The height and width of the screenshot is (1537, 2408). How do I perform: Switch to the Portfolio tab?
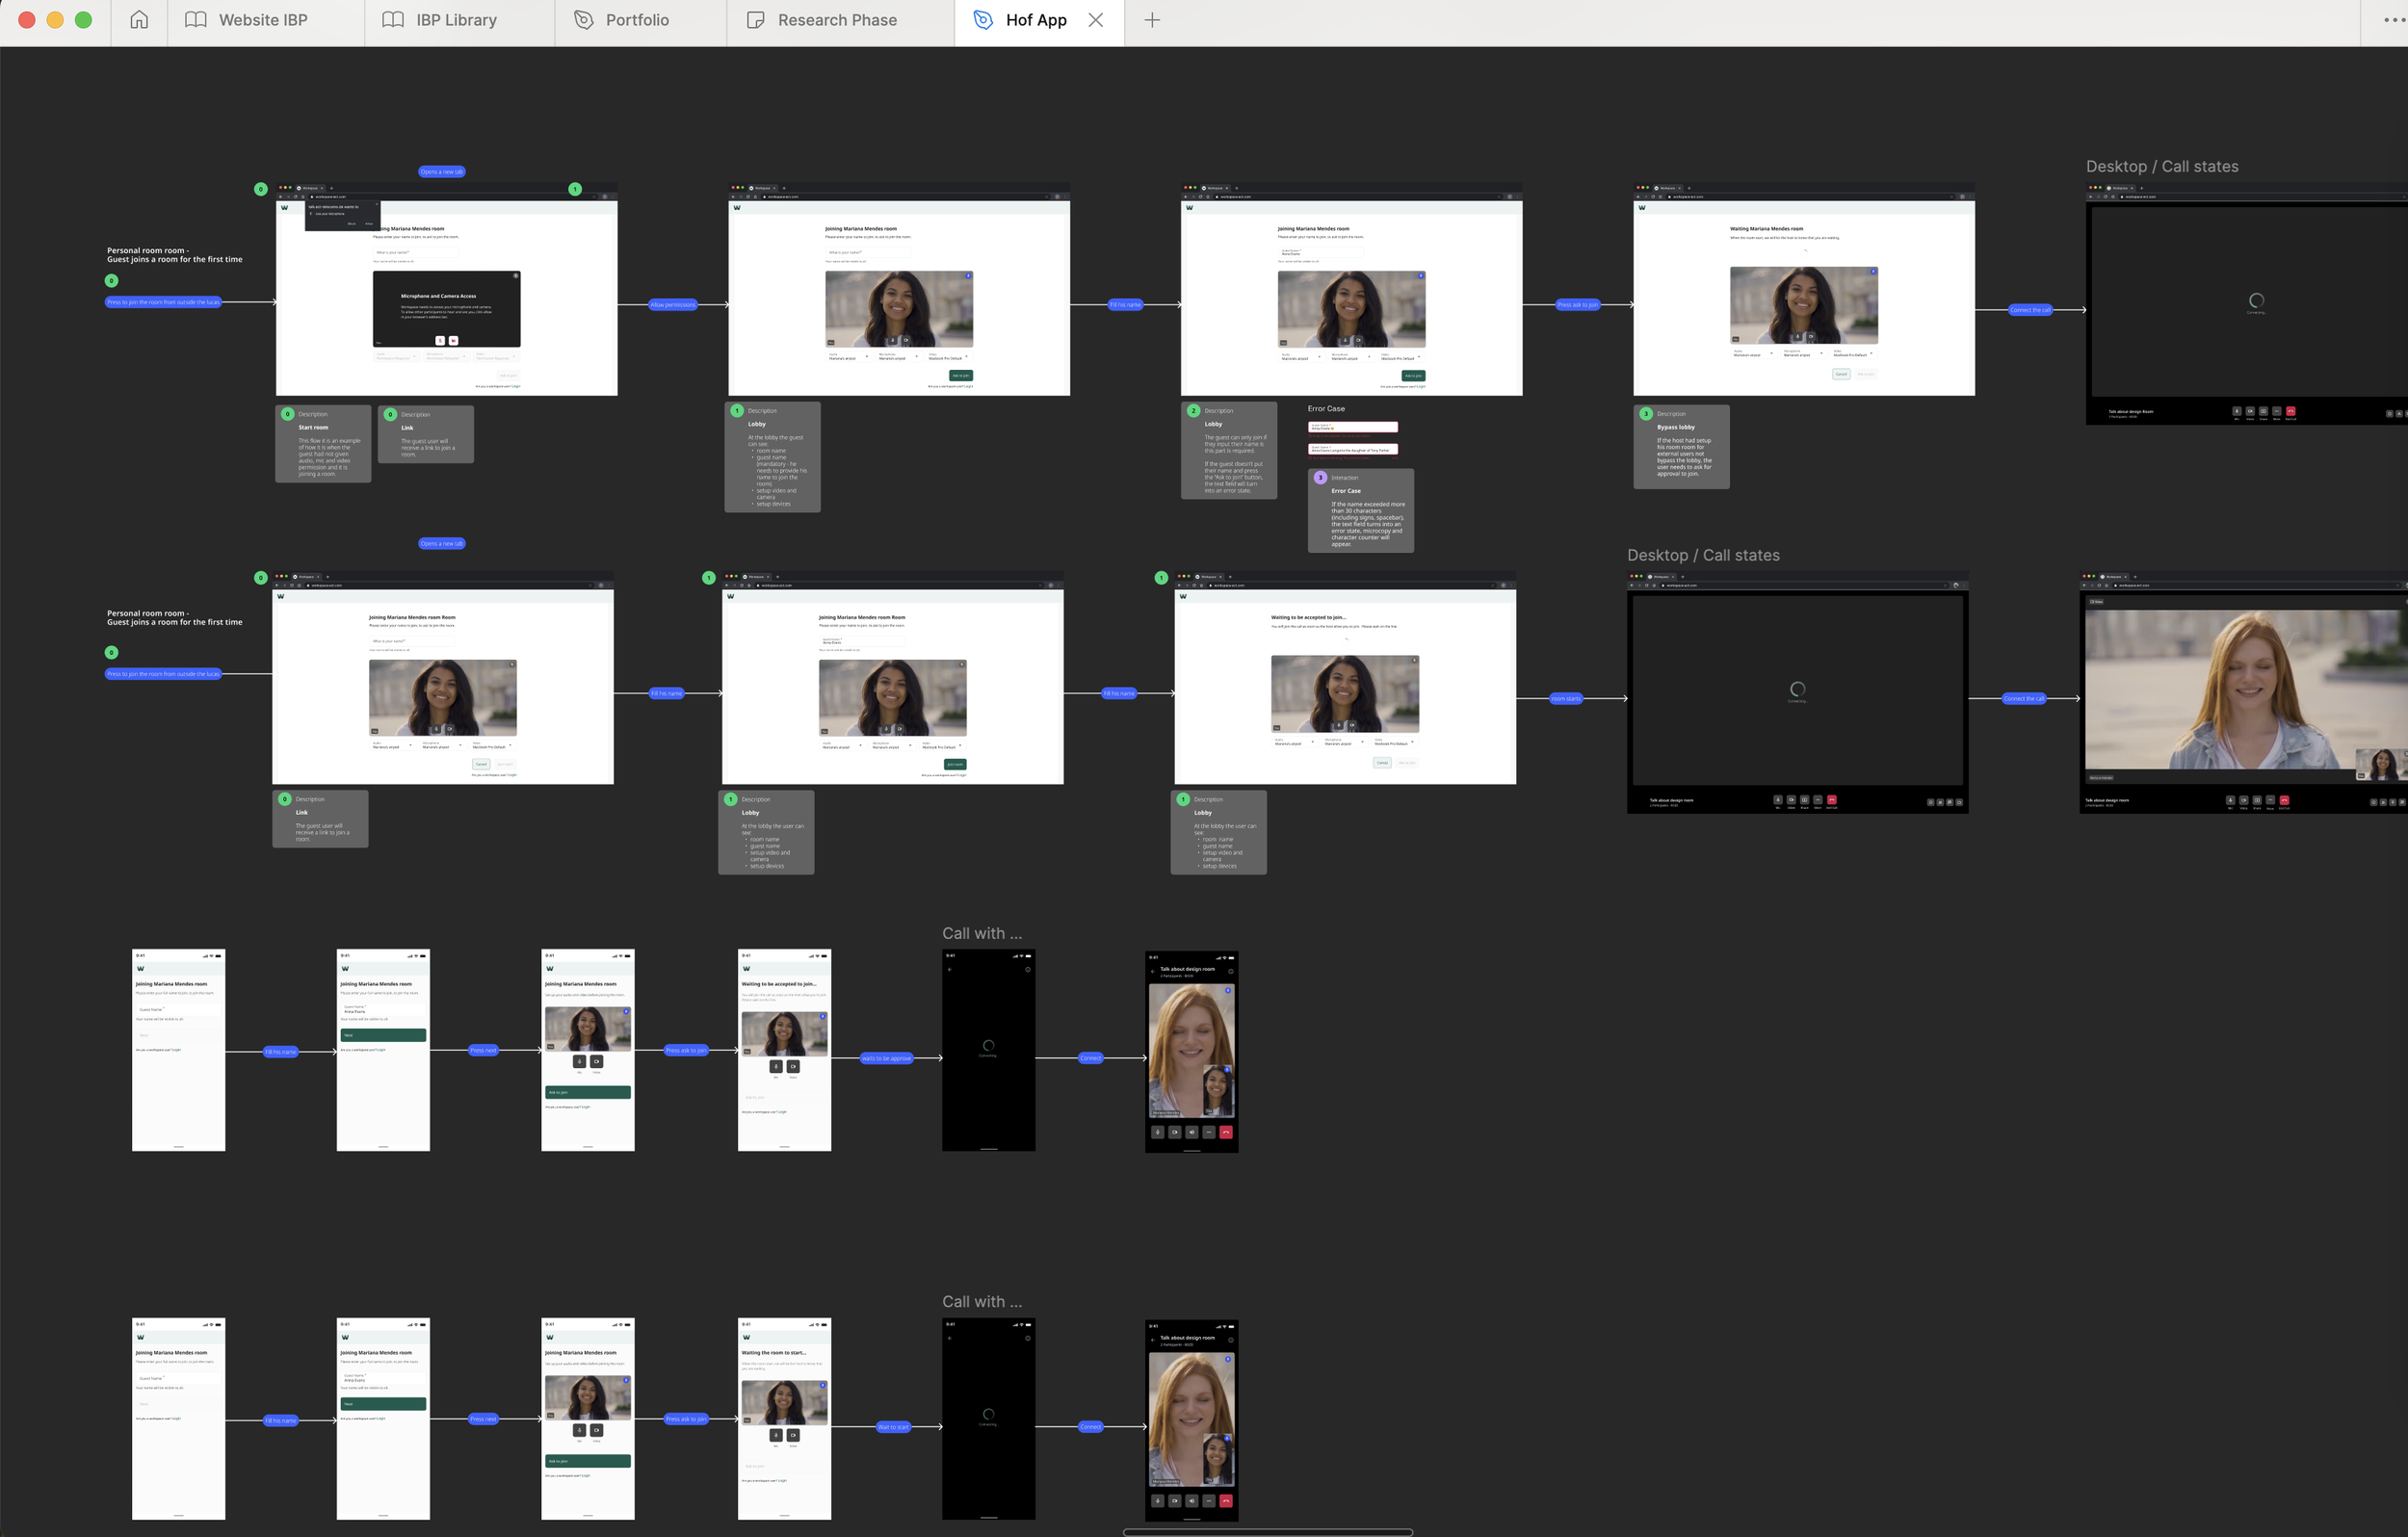pyautogui.click(x=640, y=20)
